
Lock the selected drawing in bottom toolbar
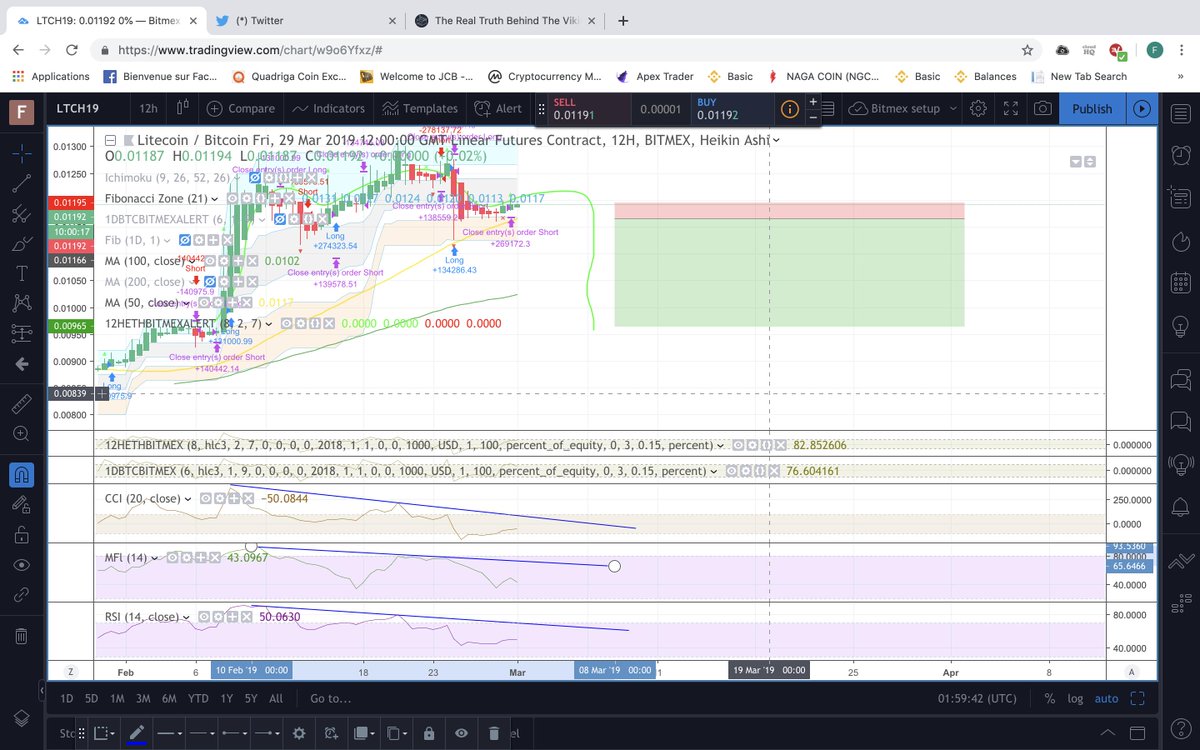click(x=428, y=733)
